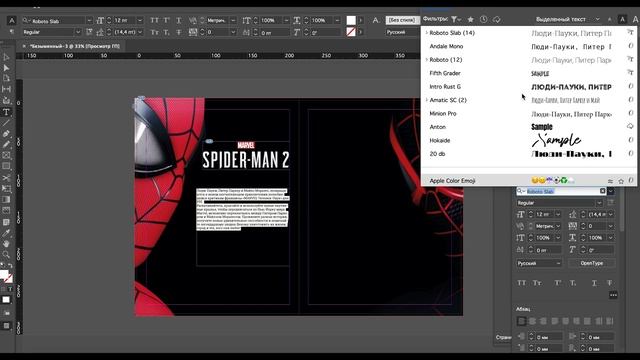Select the 20 db font entry
This screenshot has height=360, width=640.
pos(437,154)
